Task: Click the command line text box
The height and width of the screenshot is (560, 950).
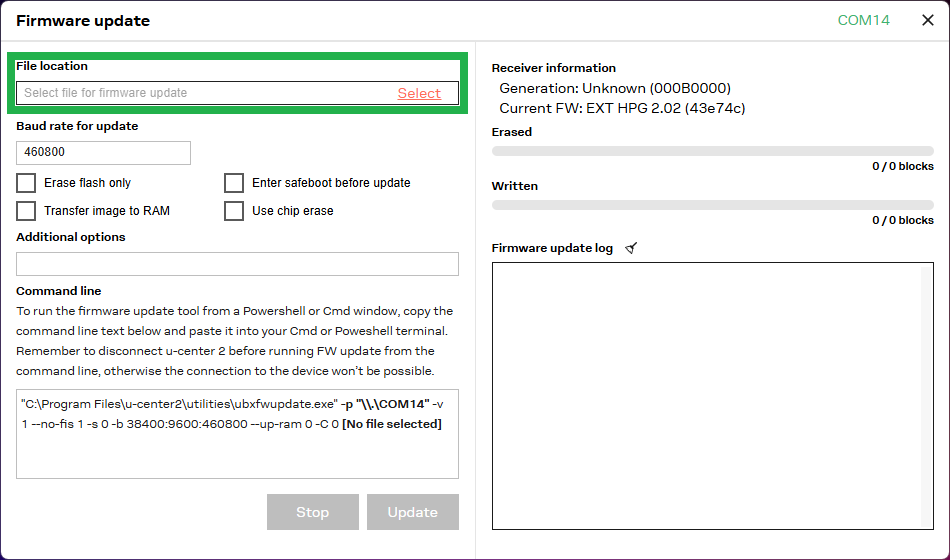Action: (237, 434)
